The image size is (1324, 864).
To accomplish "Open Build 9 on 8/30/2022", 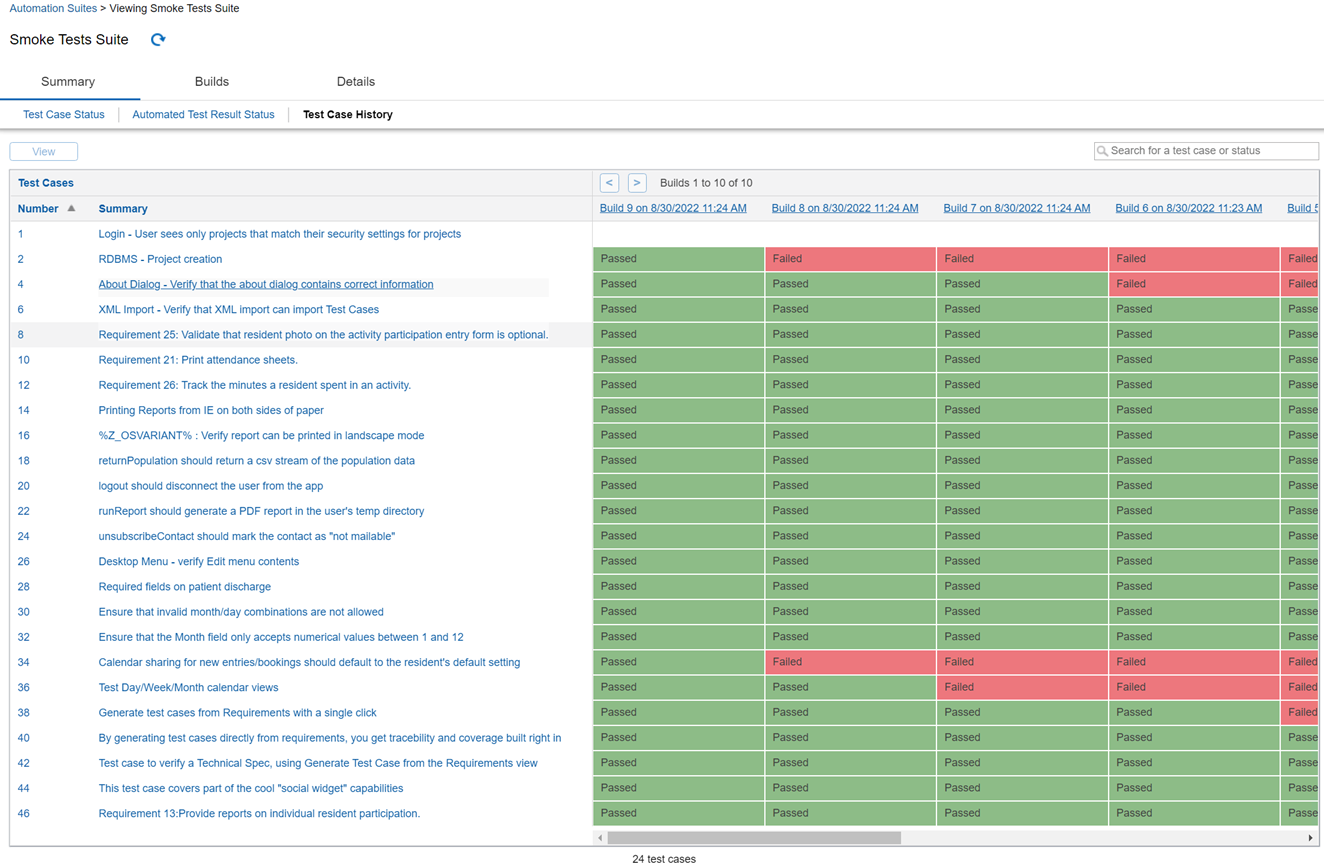I will pyautogui.click(x=672, y=208).
